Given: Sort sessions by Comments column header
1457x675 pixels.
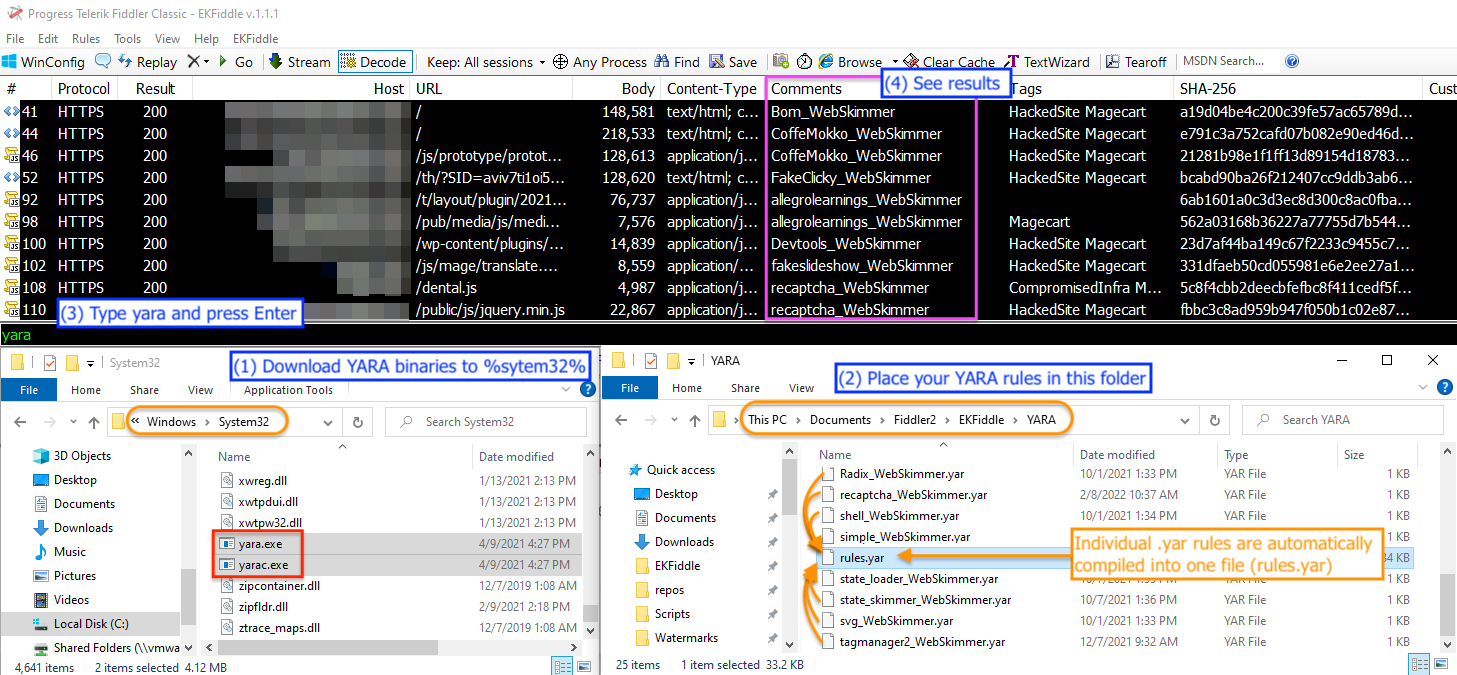Looking at the screenshot, I should click(806, 89).
